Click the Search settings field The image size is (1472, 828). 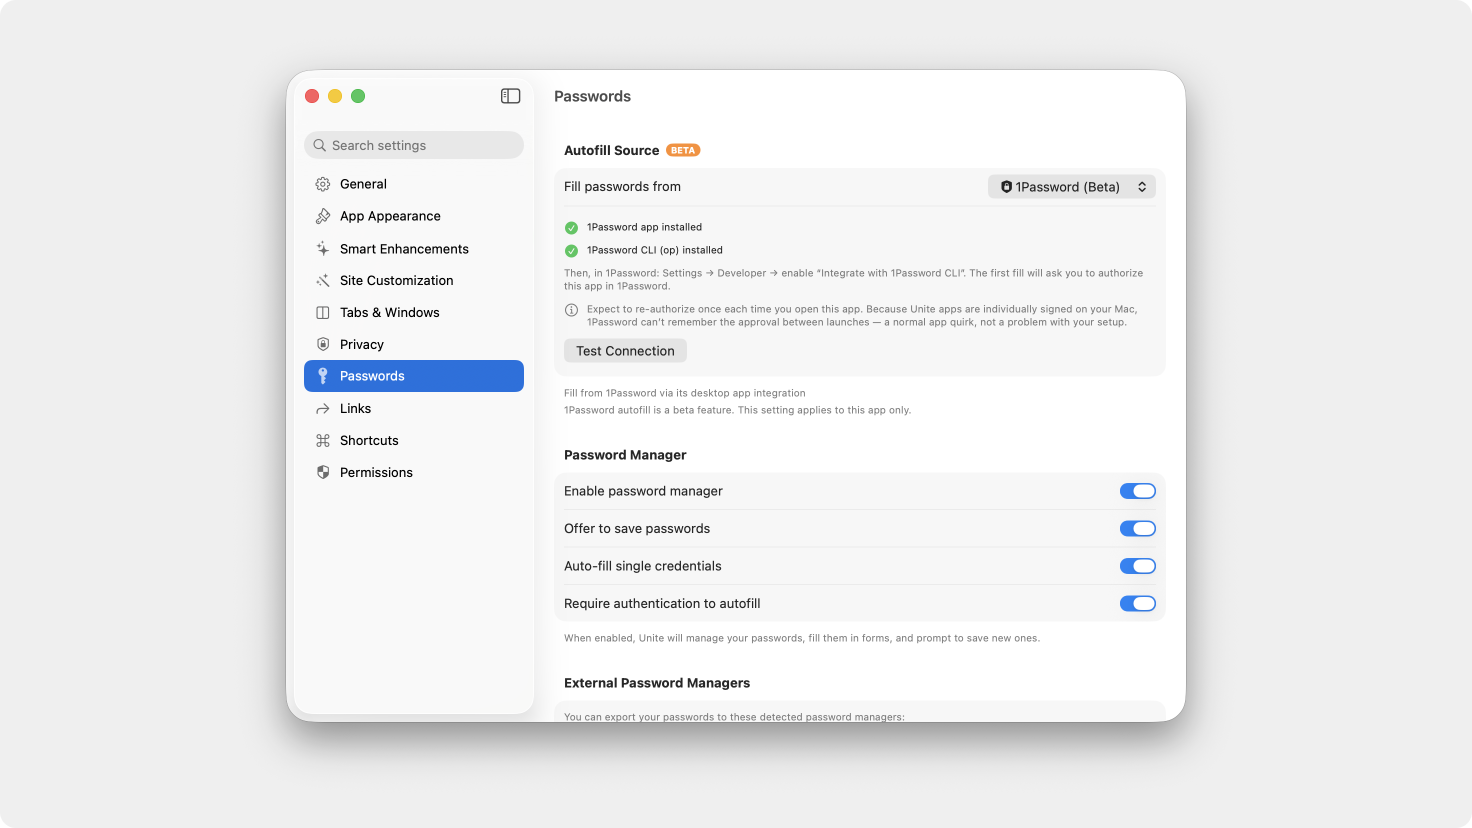414,145
